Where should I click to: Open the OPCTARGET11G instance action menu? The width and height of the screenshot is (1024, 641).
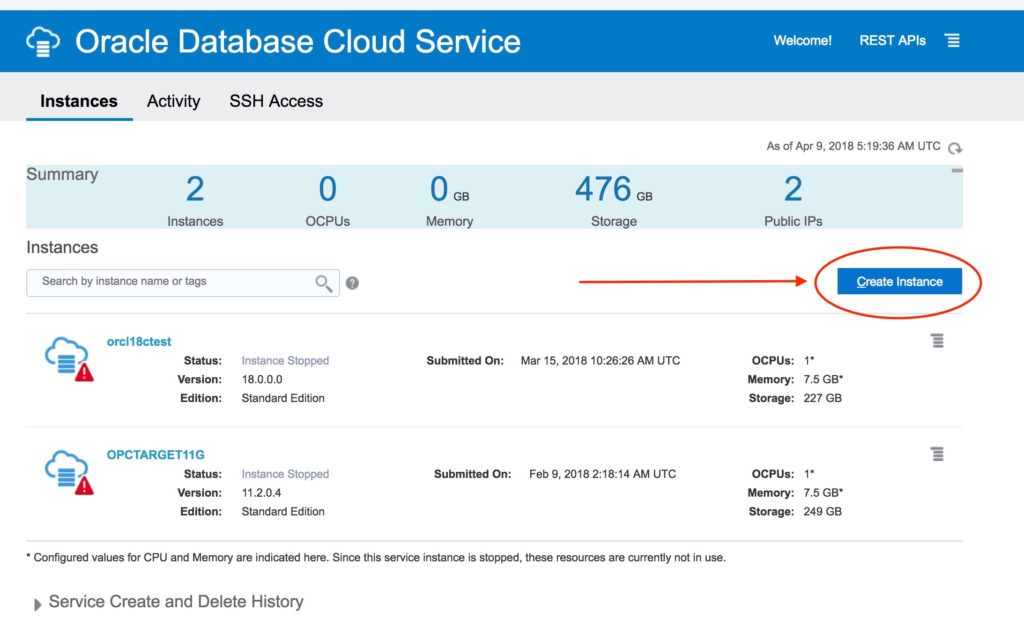937,454
